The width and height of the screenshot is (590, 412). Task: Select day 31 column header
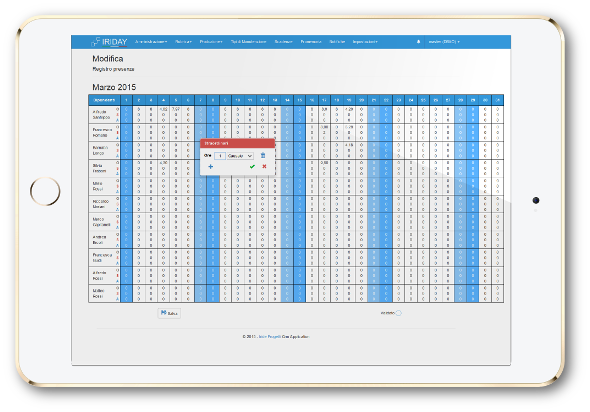(497, 100)
